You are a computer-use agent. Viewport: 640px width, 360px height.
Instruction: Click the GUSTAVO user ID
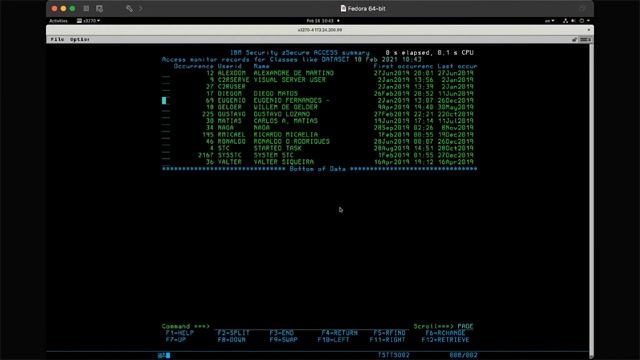[x=231, y=114]
